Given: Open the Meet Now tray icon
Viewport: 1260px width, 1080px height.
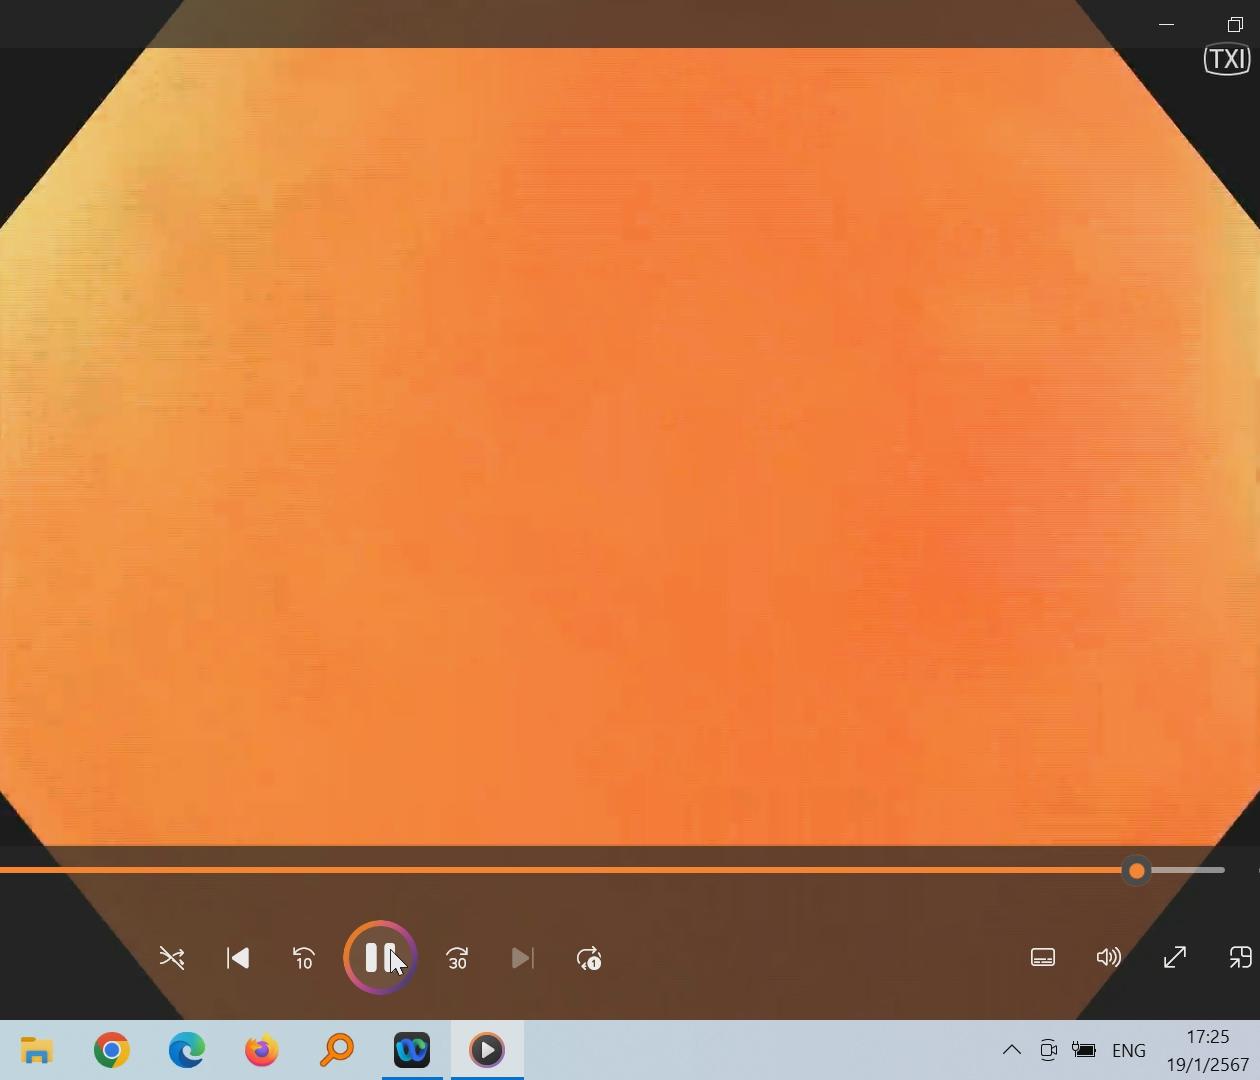Looking at the screenshot, I should pos(1048,1050).
